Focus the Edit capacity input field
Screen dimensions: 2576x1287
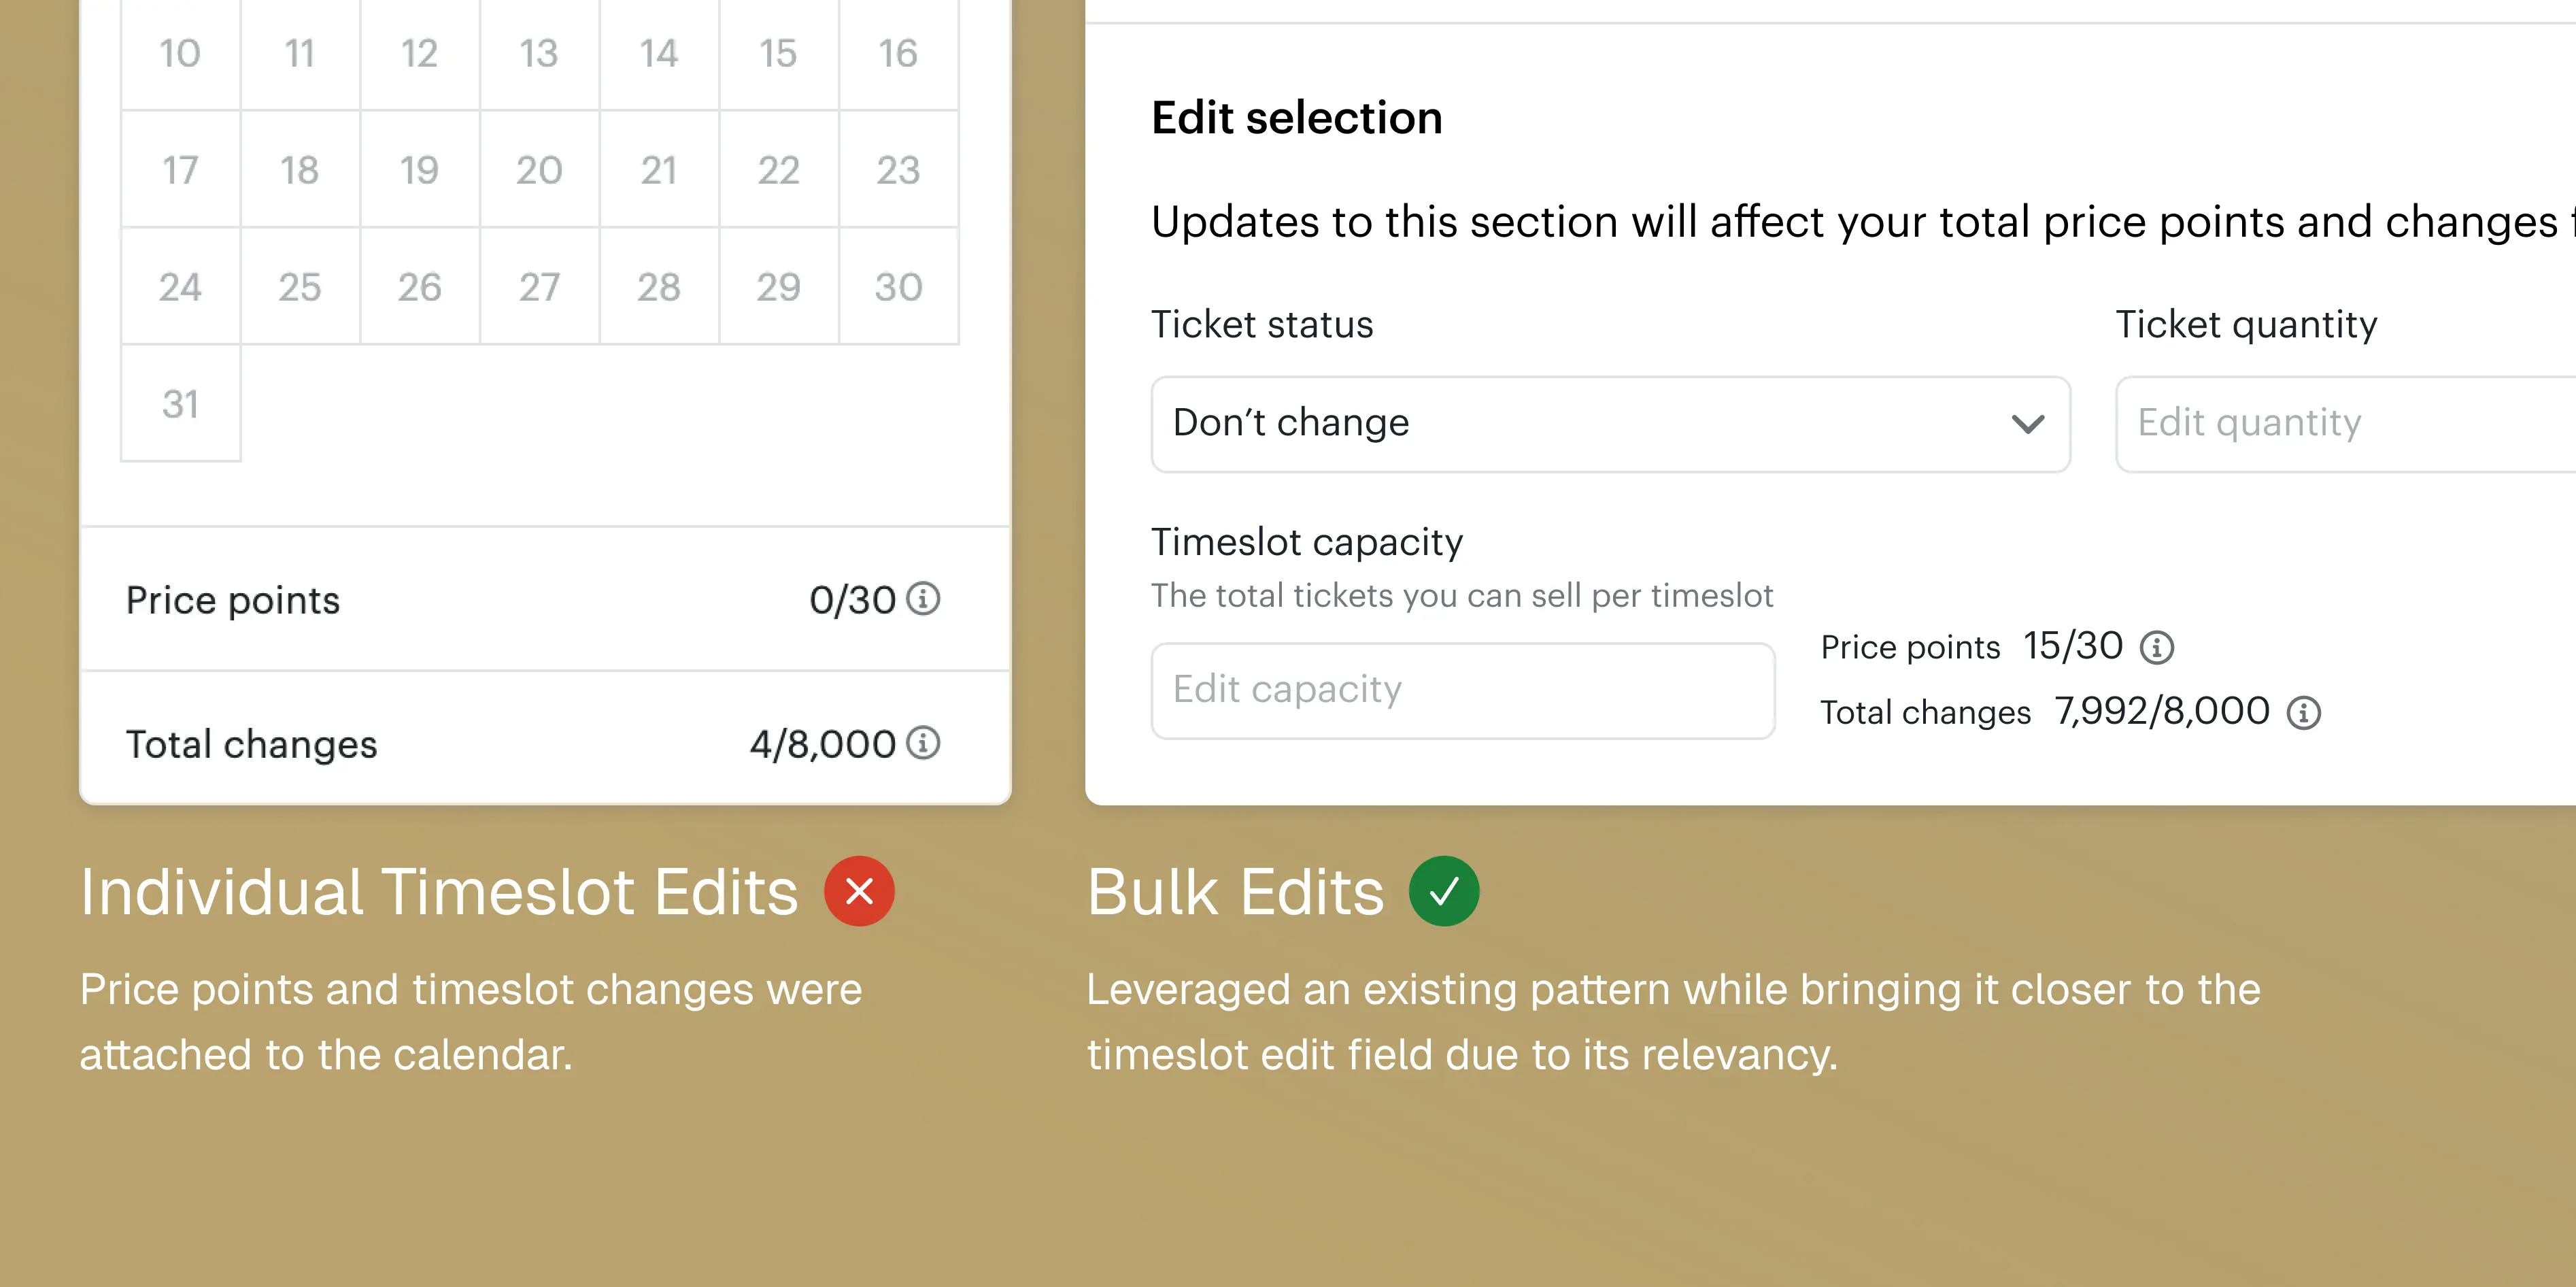pos(1463,690)
